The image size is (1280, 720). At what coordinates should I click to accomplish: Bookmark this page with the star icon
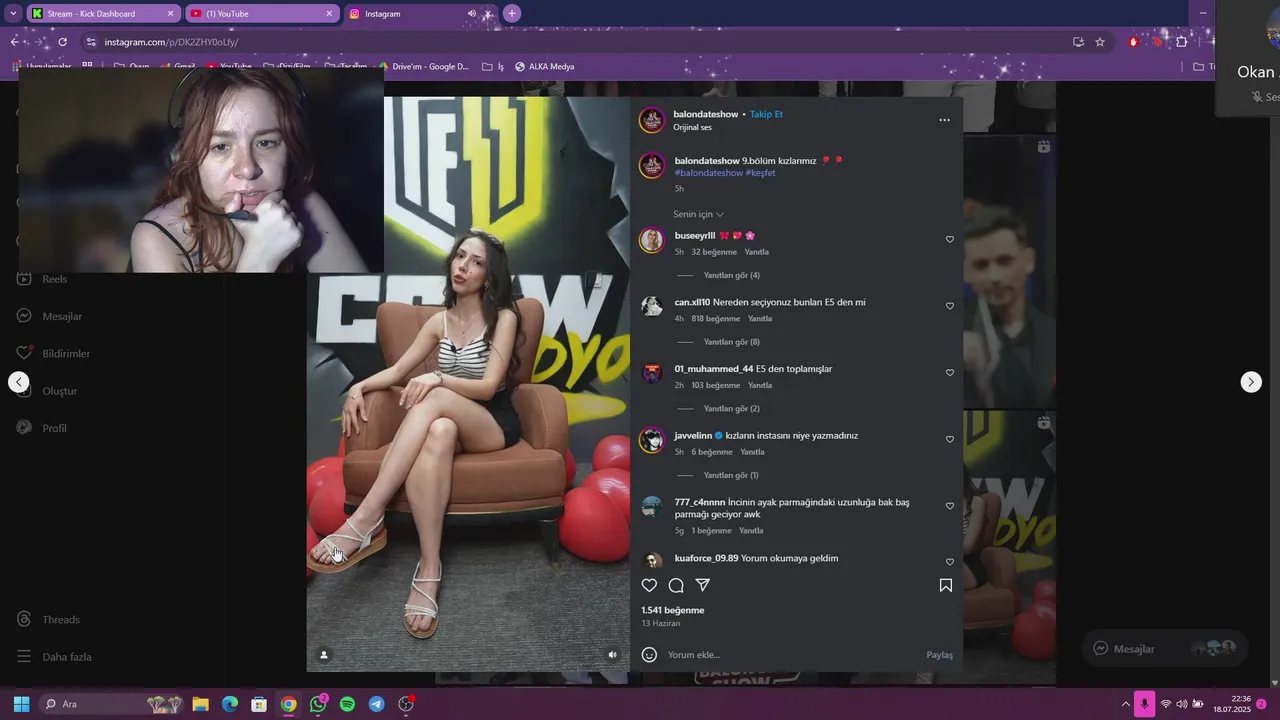click(x=1100, y=42)
